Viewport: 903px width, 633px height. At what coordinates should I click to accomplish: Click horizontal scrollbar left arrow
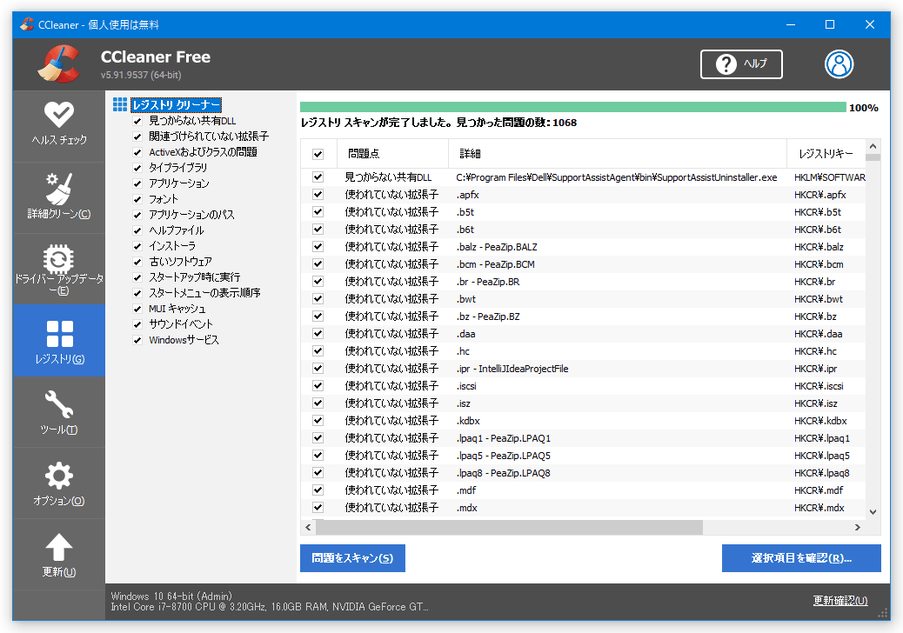(308, 527)
